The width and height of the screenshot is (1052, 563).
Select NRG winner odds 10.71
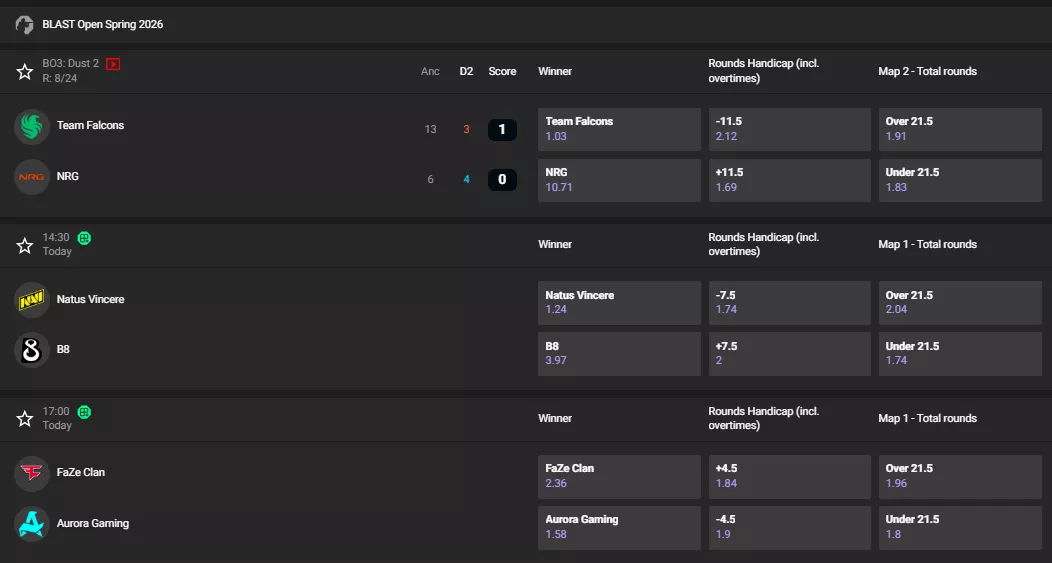click(619, 180)
